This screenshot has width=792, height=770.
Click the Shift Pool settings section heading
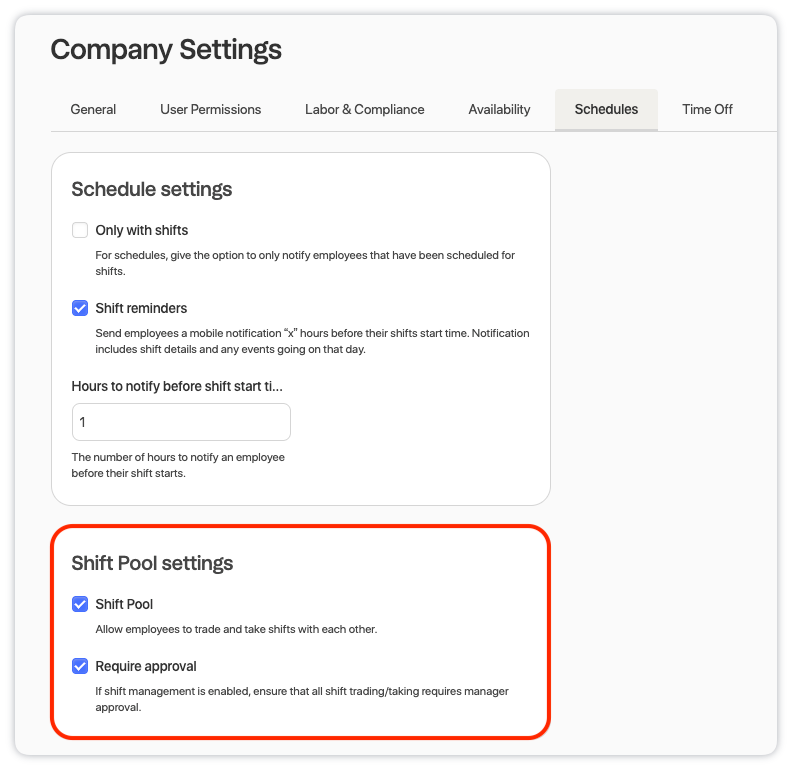click(152, 563)
